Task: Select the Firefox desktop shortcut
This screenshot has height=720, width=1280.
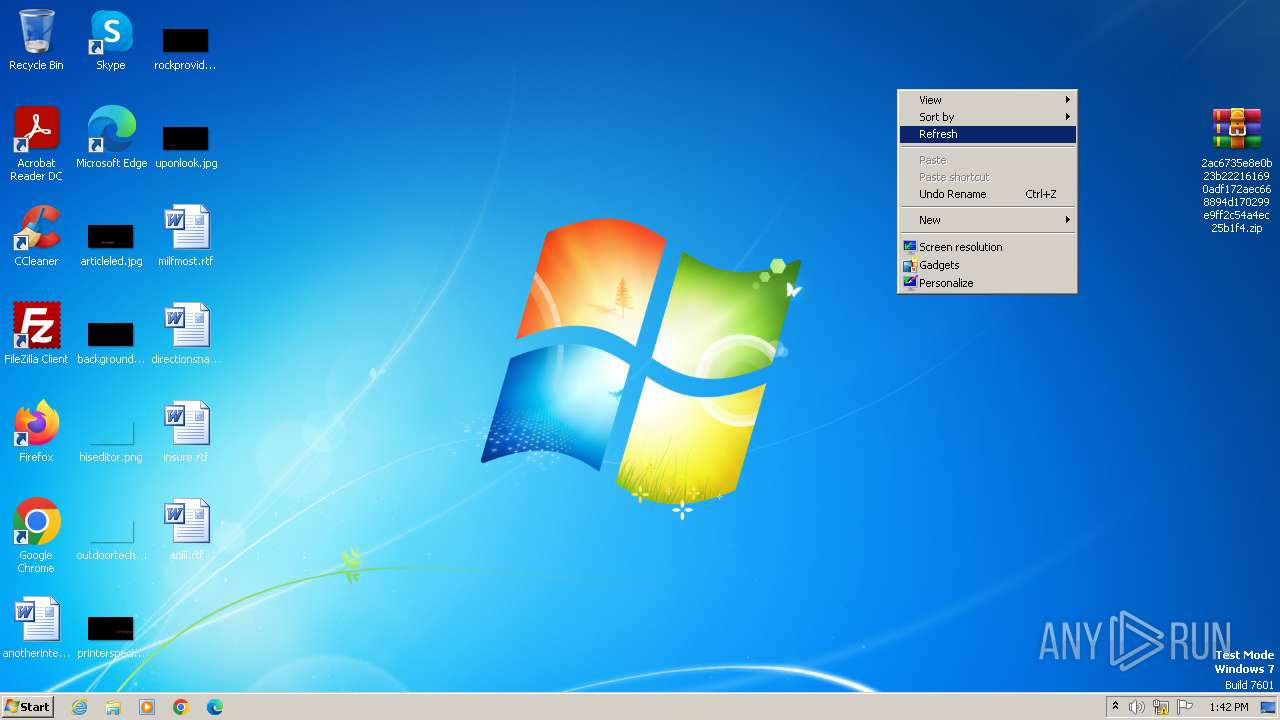Action: click(x=36, y=432)
